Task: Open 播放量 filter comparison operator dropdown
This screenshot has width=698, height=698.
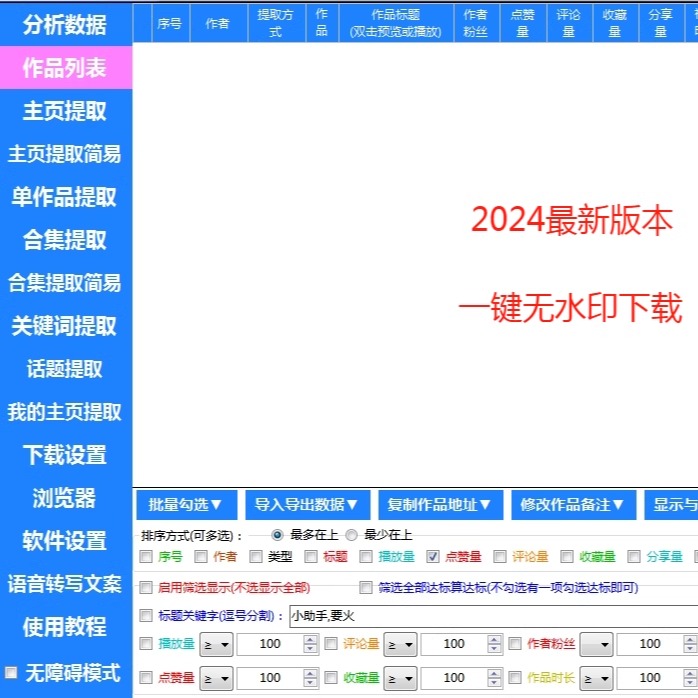Action: pos(216,644)
